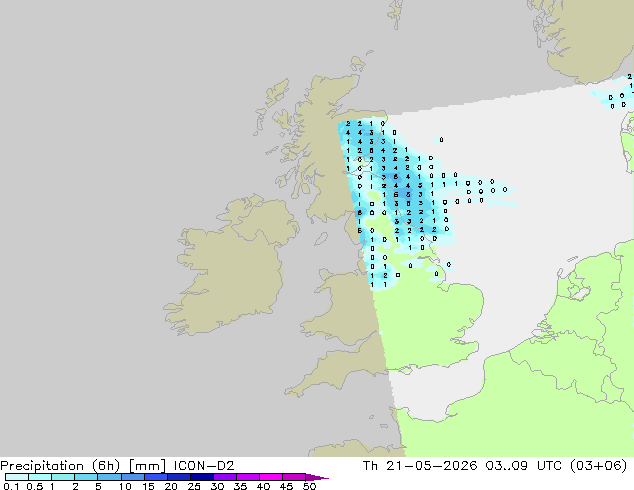Click the 1–2 mm legend color swatch
Viewport: 634px width, 490px height.
click(x=63, y=477)
